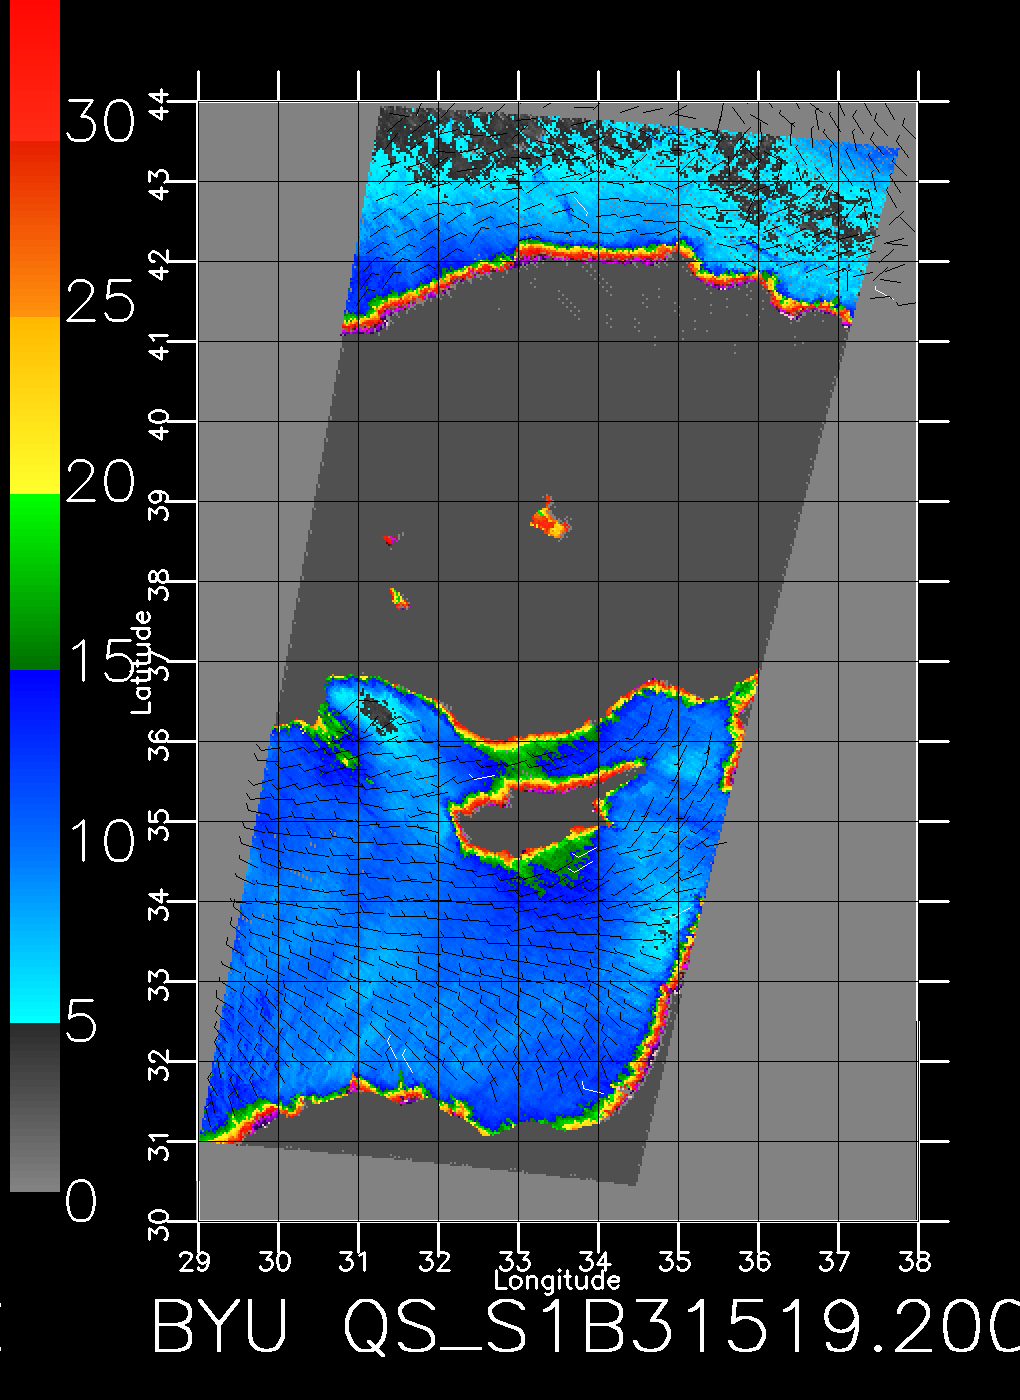
Task: Click longitude axis label "29"
Action: (196, 1261)
